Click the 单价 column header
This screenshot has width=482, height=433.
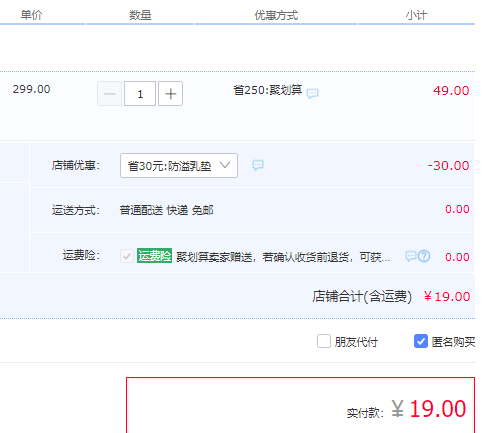pos(31,15)
